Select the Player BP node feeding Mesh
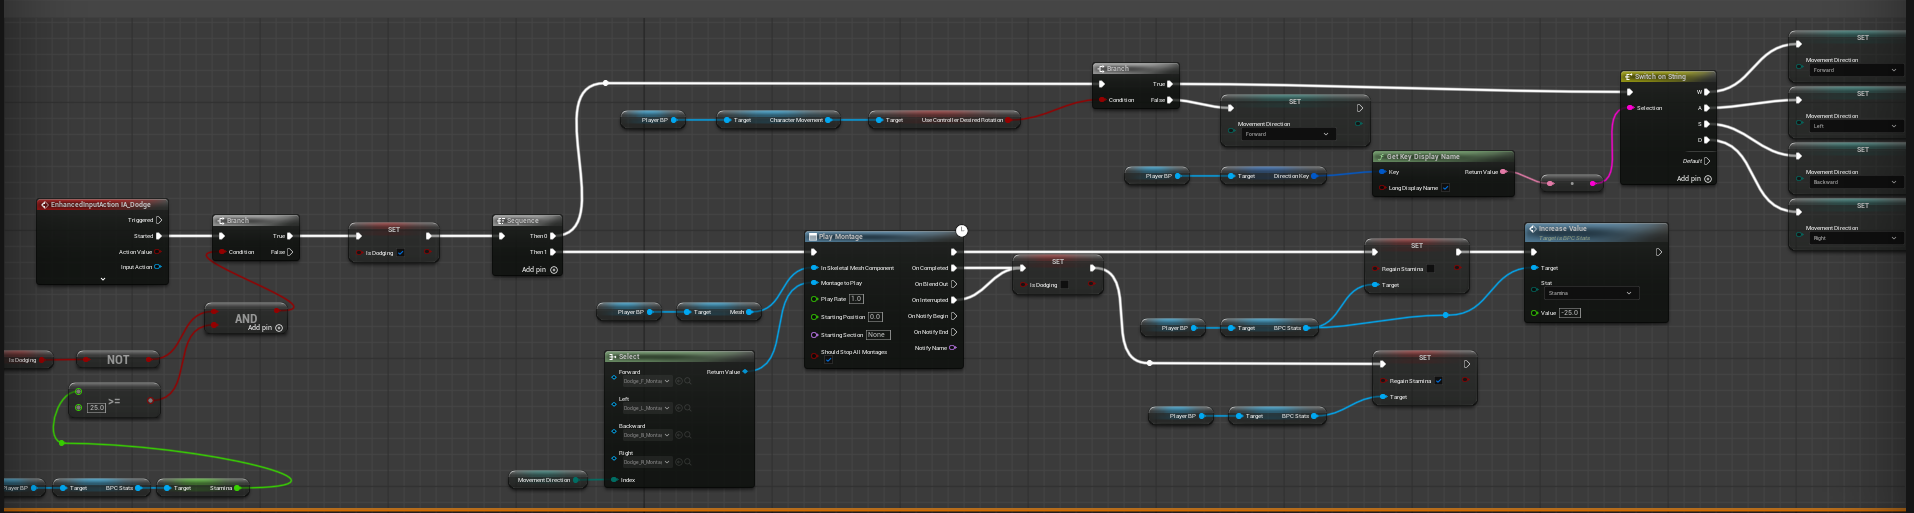Viewport: 1914px width, 513px height. 630,312
